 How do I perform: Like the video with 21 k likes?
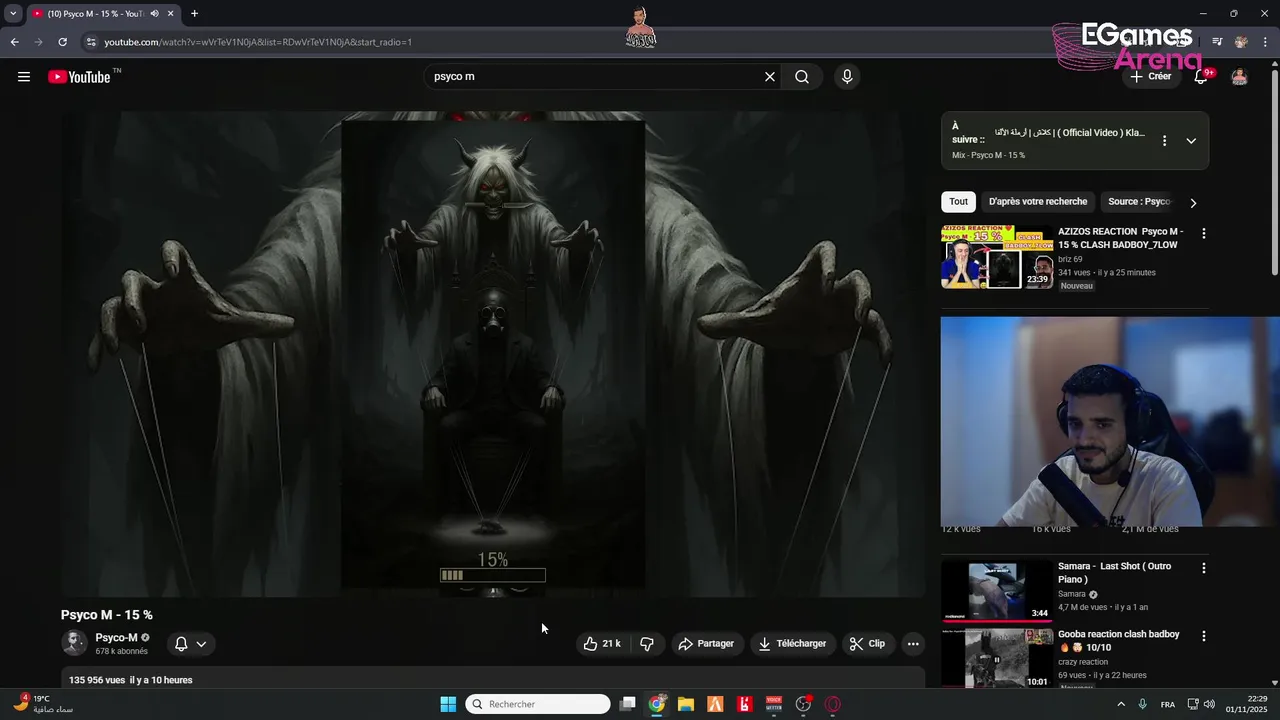click(x=602, y=644)
